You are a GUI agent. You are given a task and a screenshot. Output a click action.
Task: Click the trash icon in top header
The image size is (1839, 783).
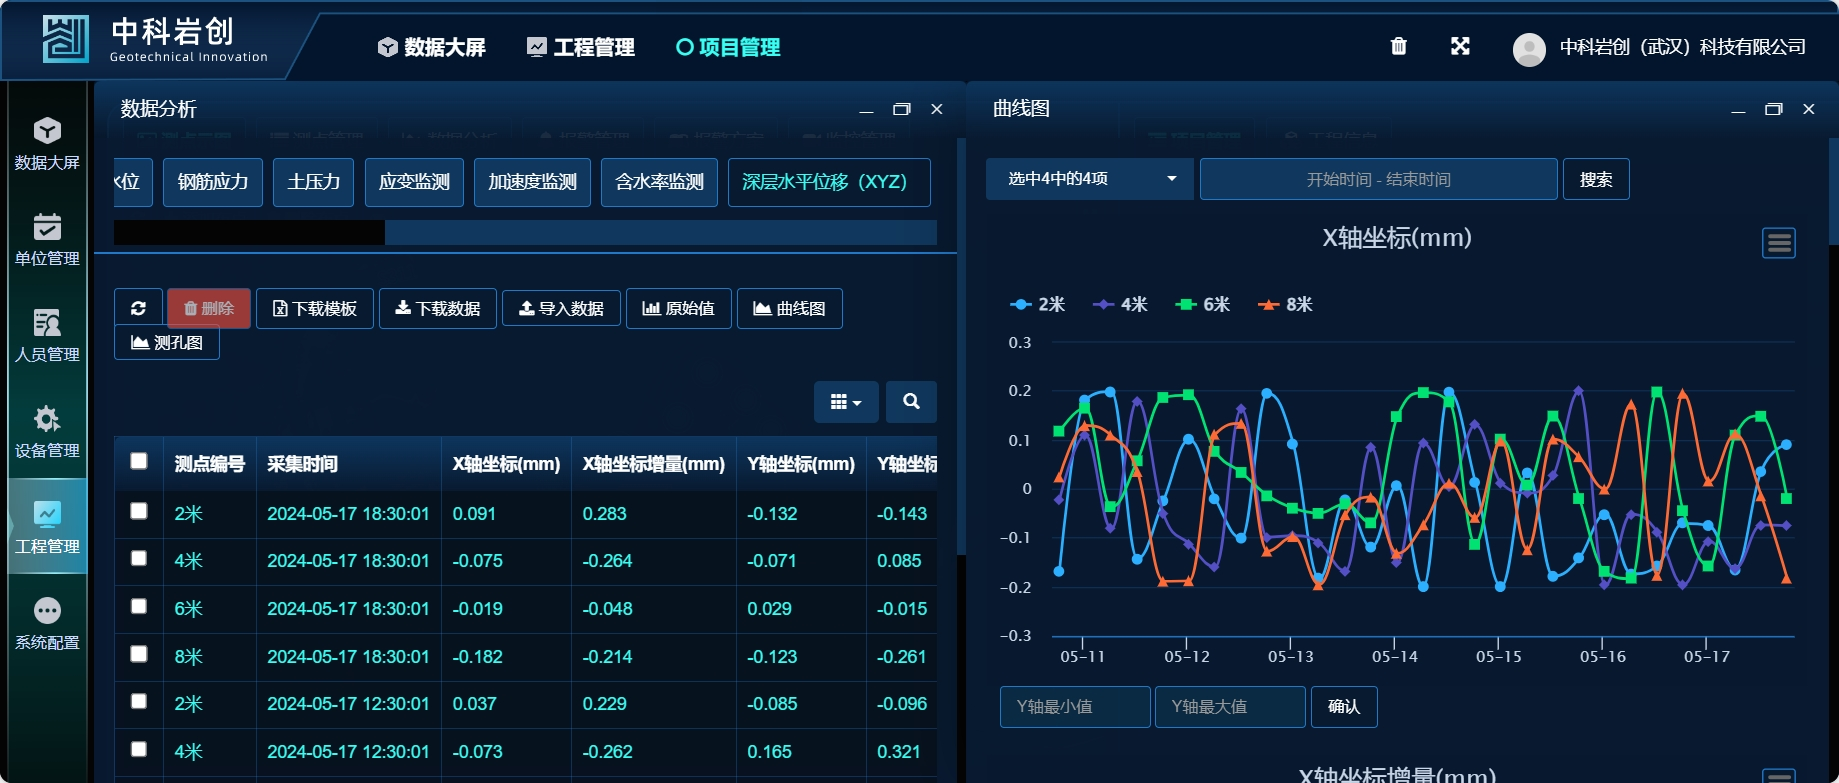1399,46
